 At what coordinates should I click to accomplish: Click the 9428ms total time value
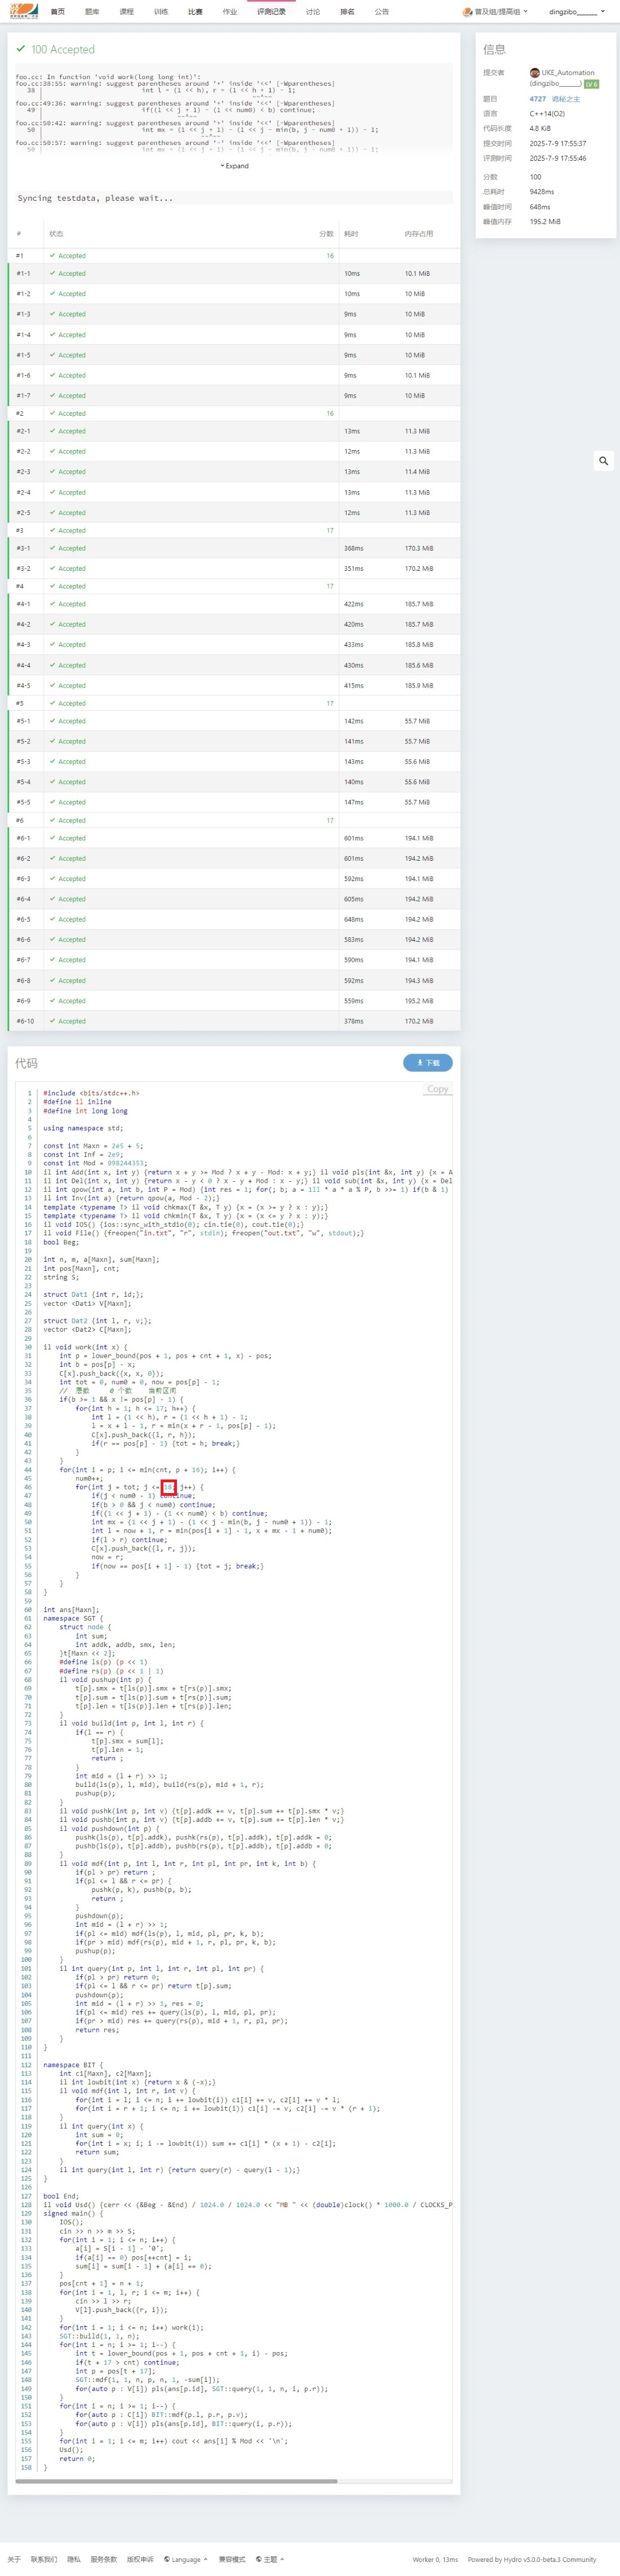point(542,192)
